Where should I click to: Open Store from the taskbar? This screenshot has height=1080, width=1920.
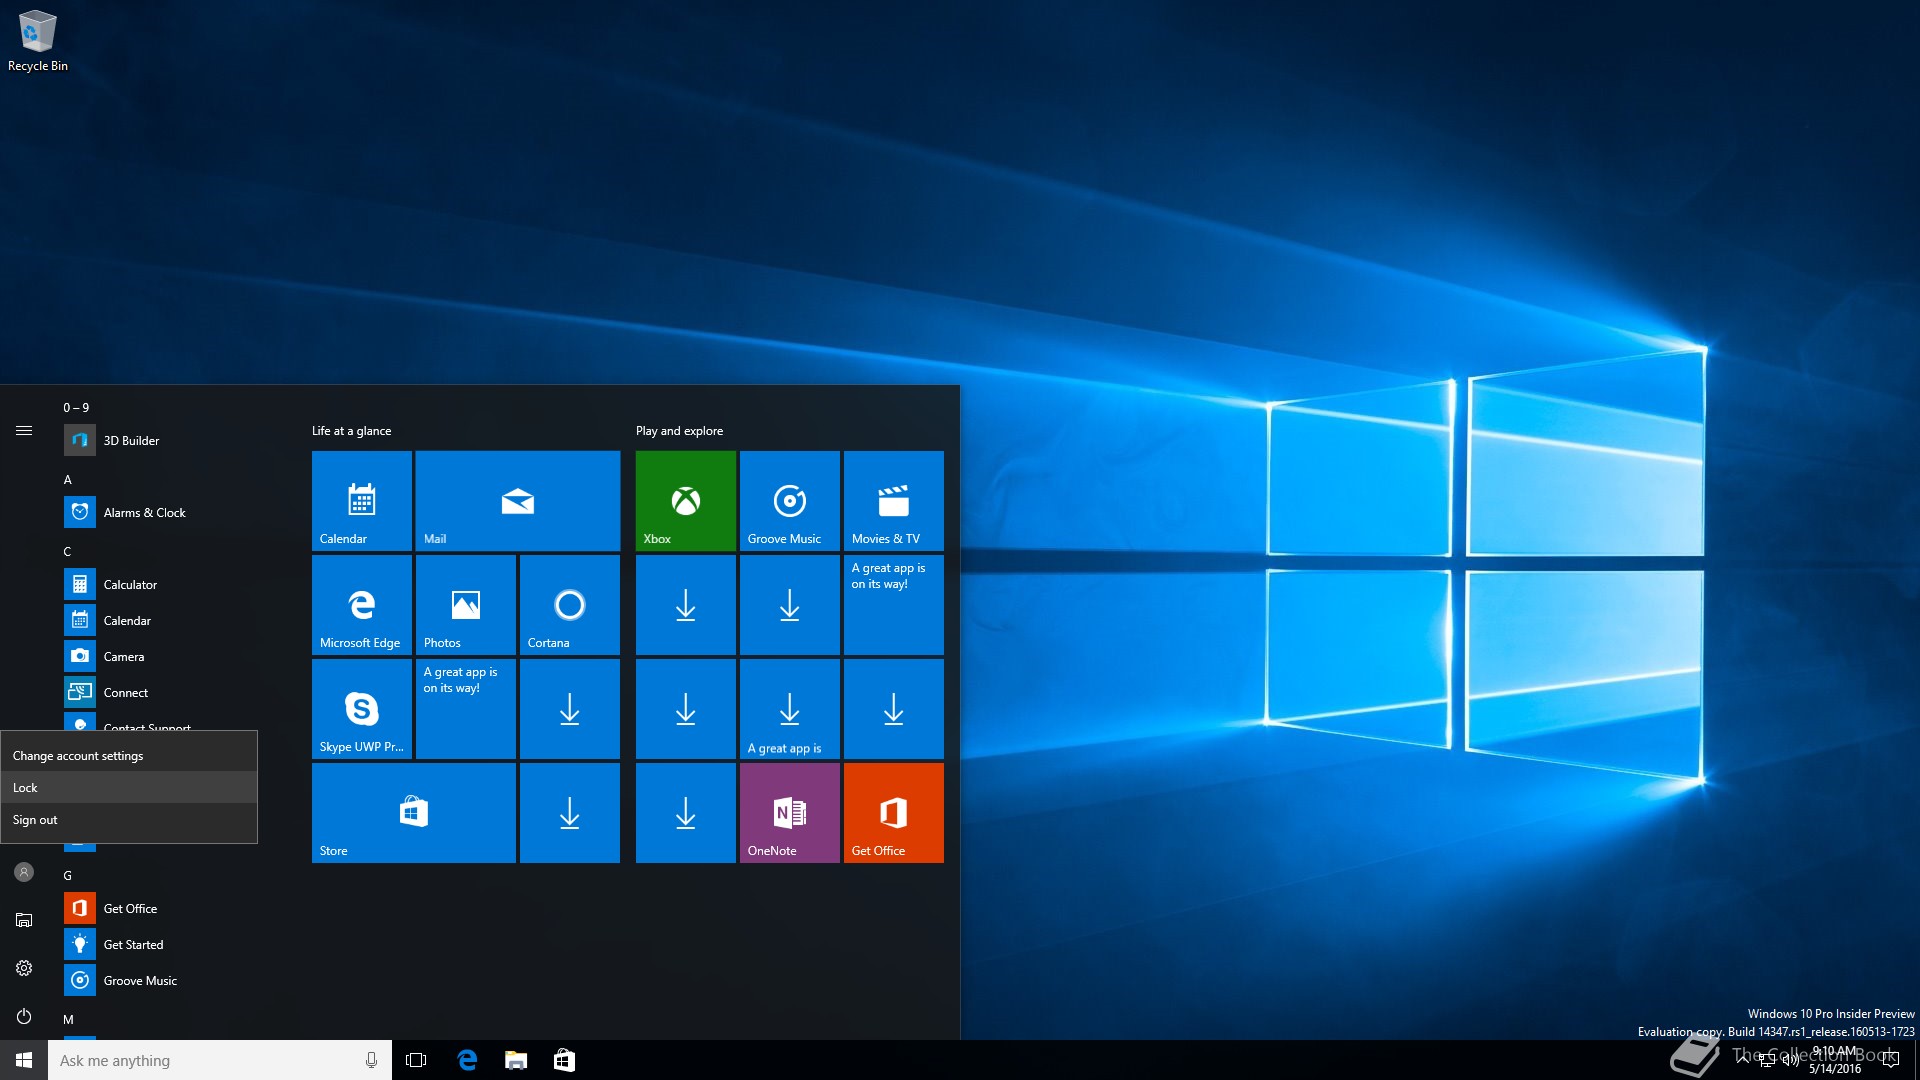click(565, 1060)
